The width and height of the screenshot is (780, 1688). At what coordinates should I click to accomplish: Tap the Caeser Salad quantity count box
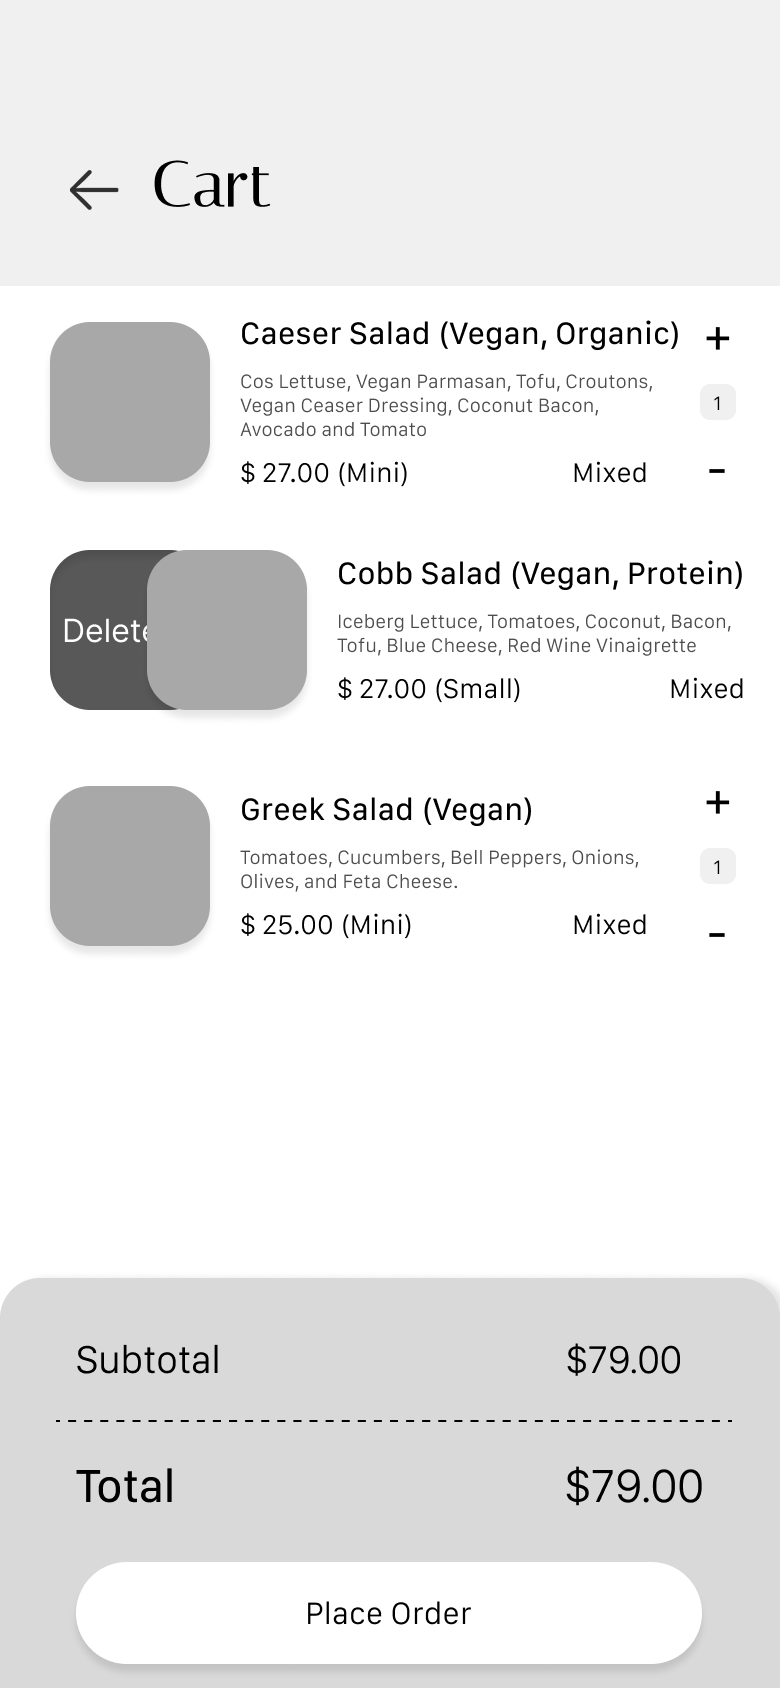717,403
